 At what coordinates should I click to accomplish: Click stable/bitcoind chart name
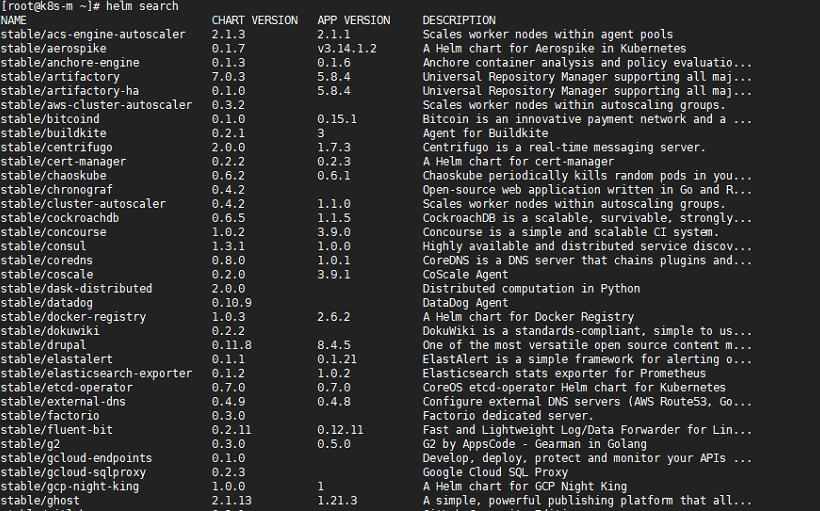pos(50,119)
